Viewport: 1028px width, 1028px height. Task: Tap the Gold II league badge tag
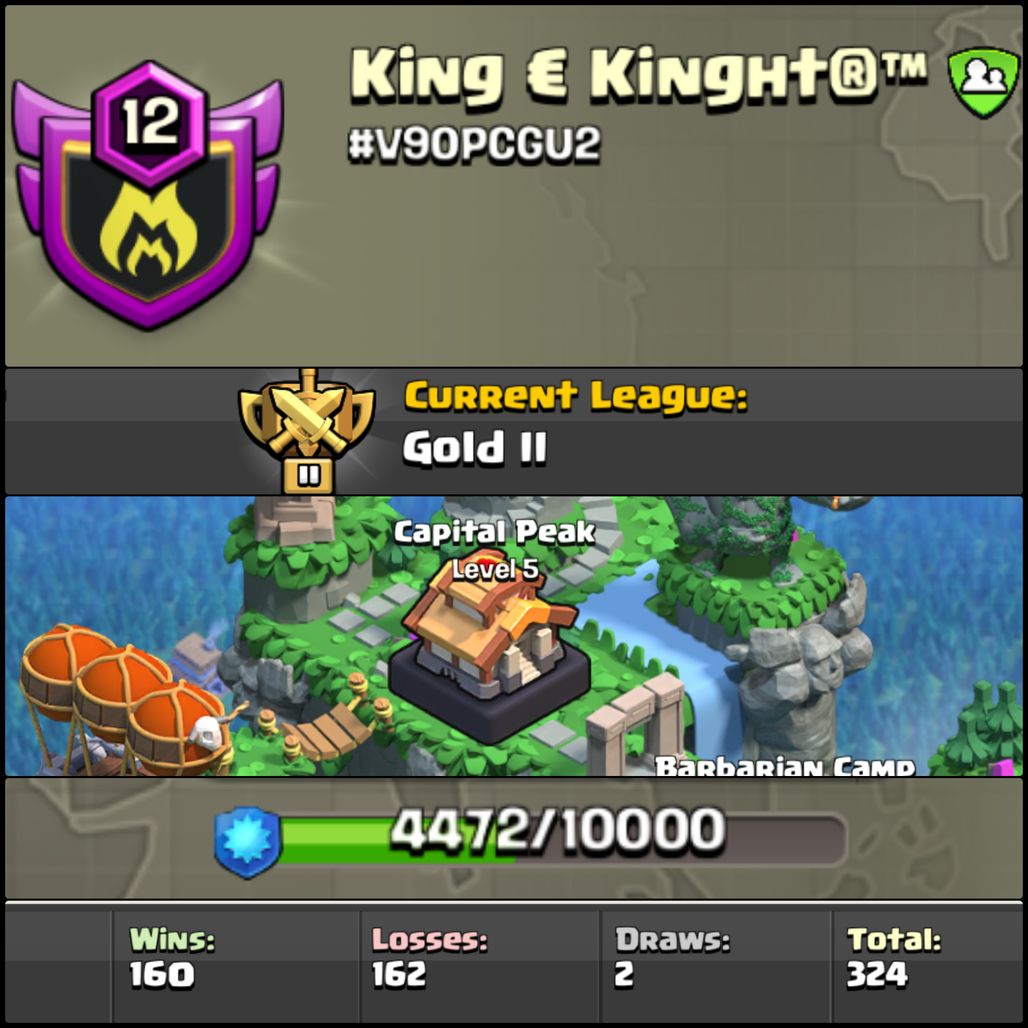pos(308,475)
